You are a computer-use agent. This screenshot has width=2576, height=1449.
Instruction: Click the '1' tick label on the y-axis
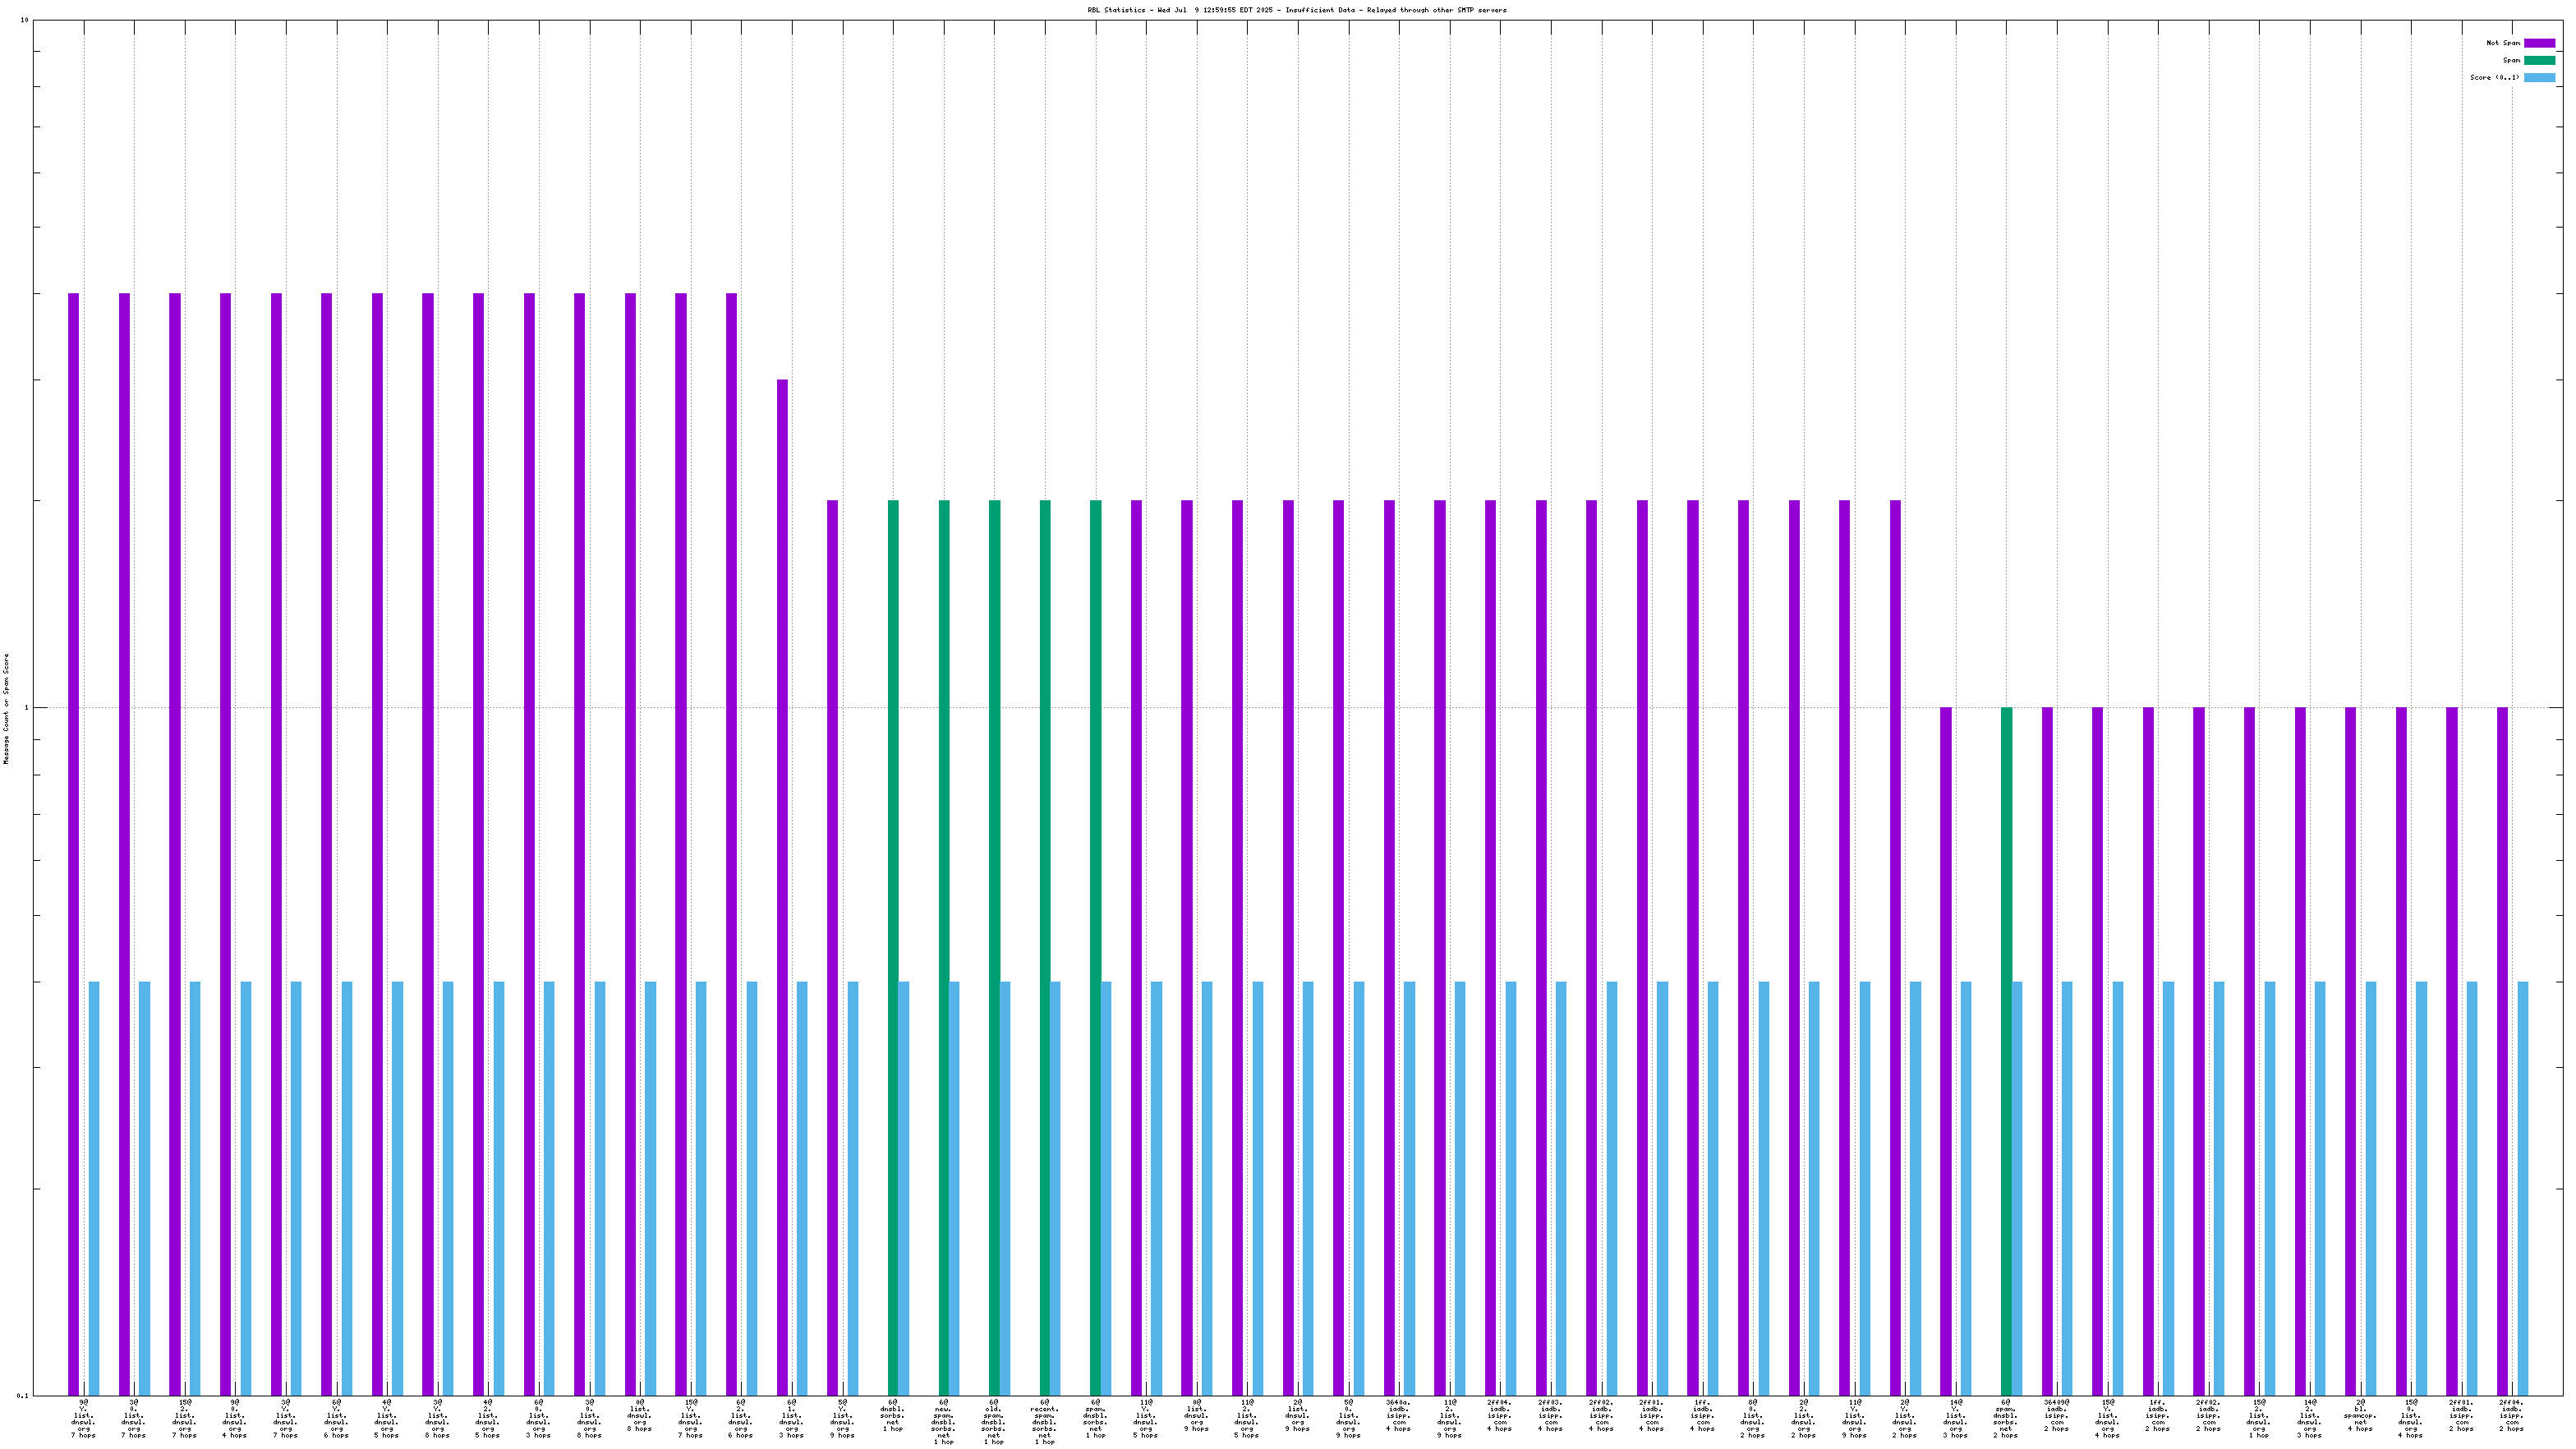click(x=26, y=708)
